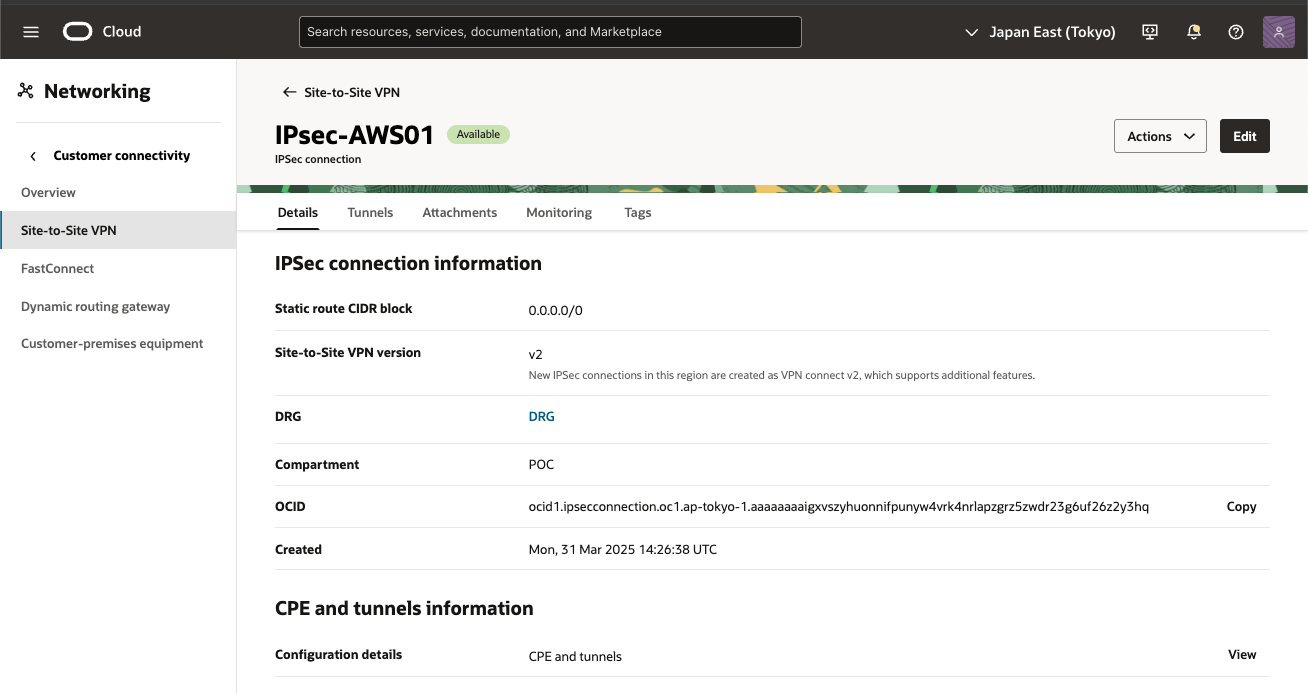Open the Cloud Shell developer tools icon
The width and height of the screenshot is (1308, 694).
pos(1150,32)
